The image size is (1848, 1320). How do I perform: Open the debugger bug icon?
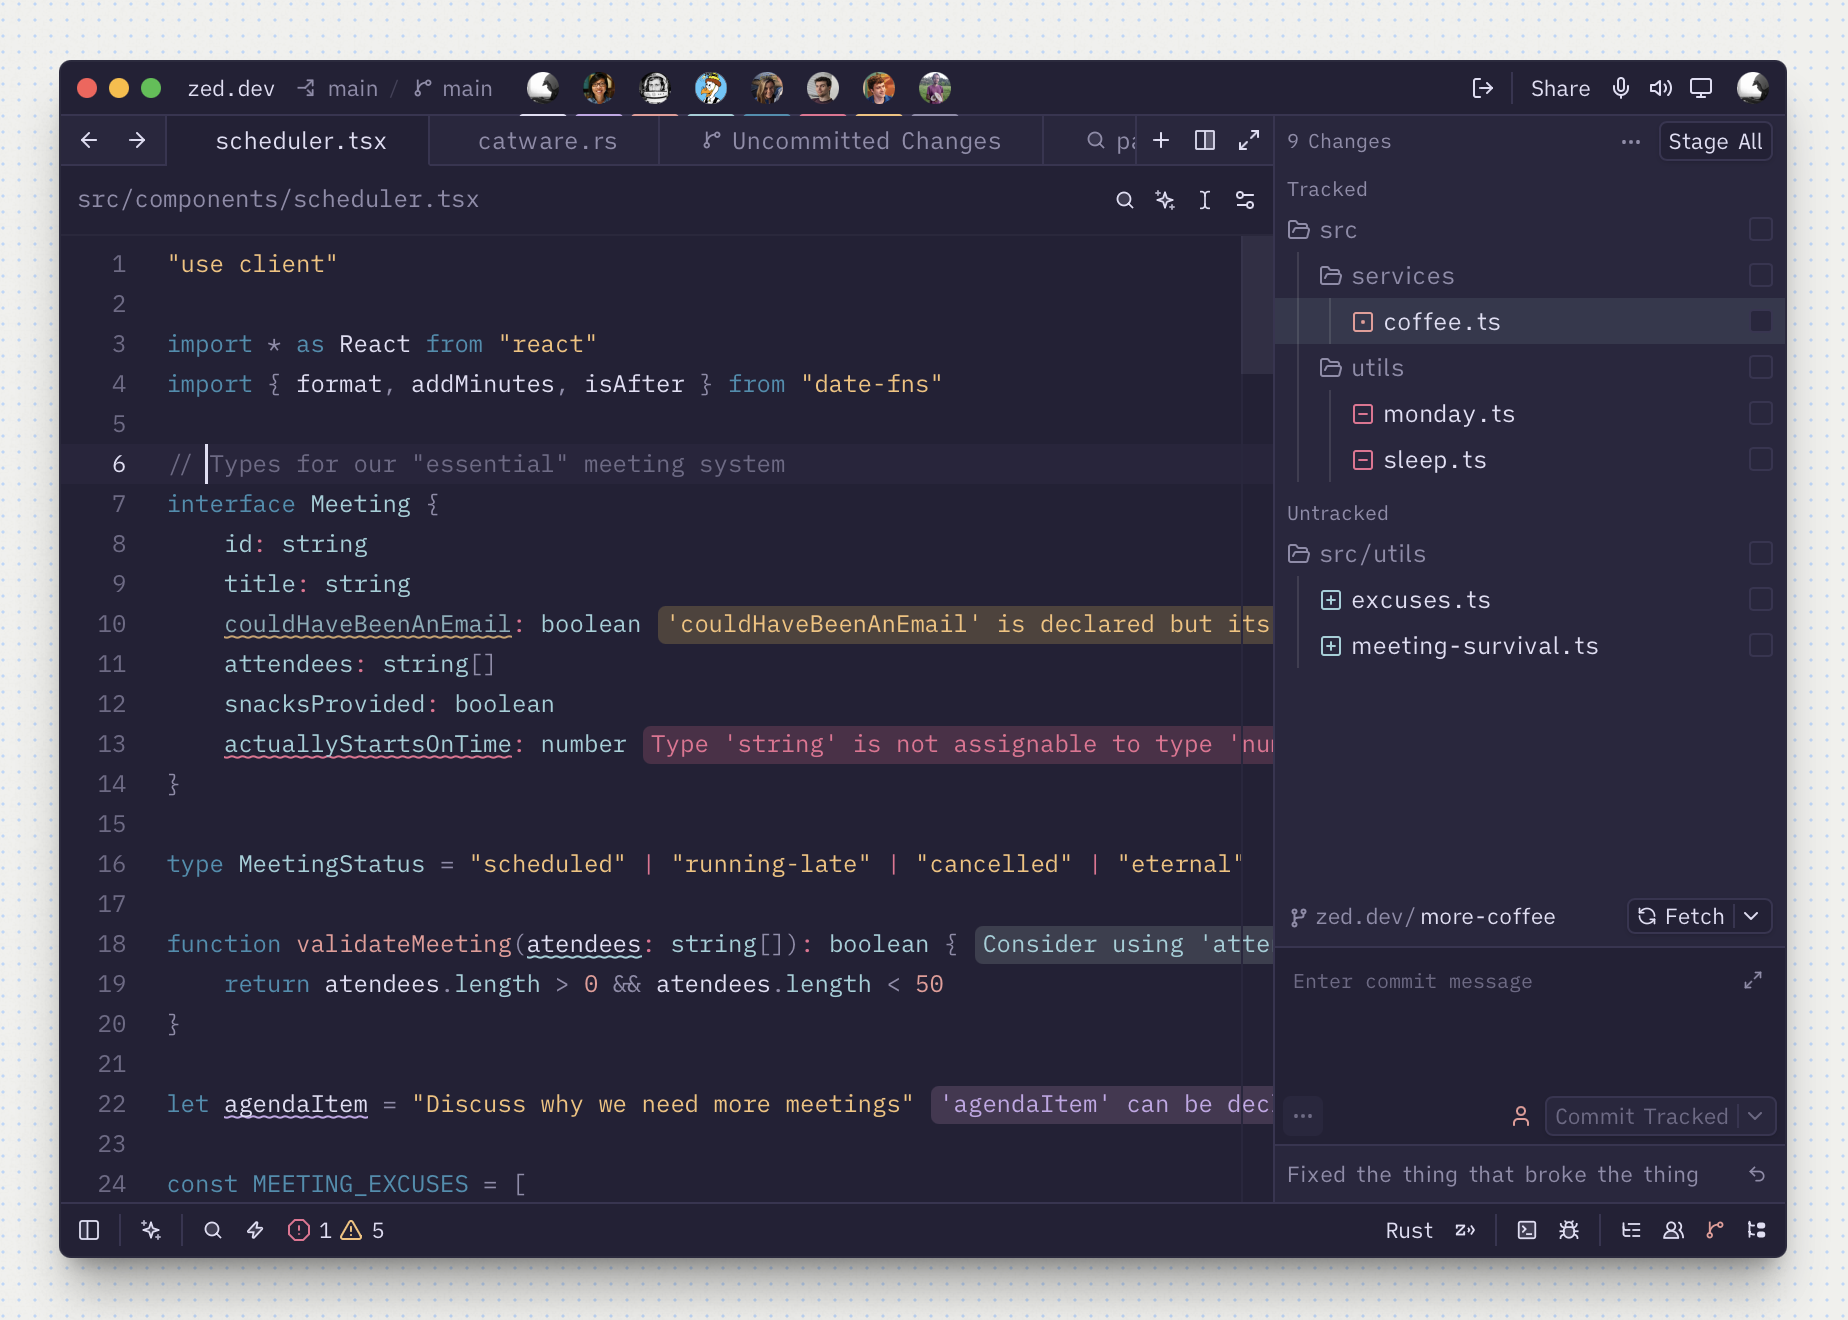pos(1569,1230)
